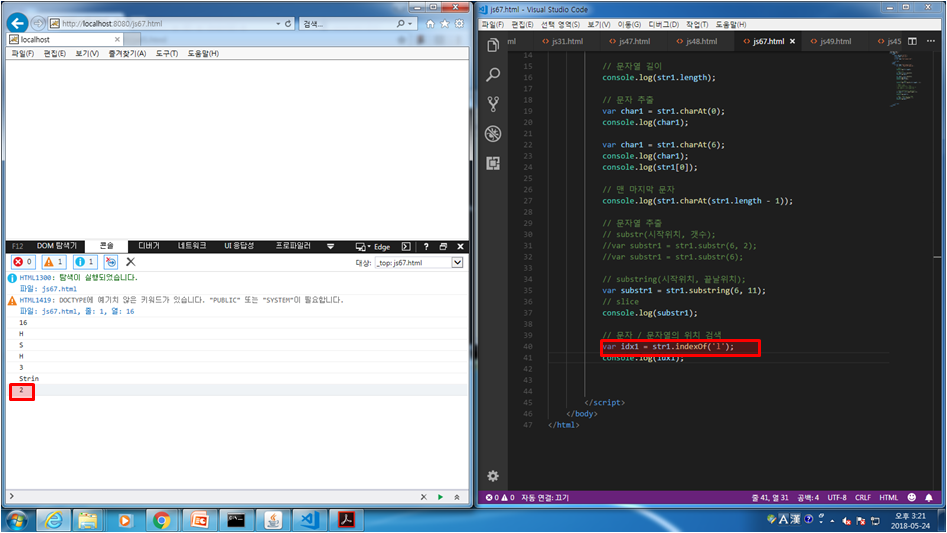Open the IE address bar dropdown arrow
947x533 pixels.
pos(278,24)
